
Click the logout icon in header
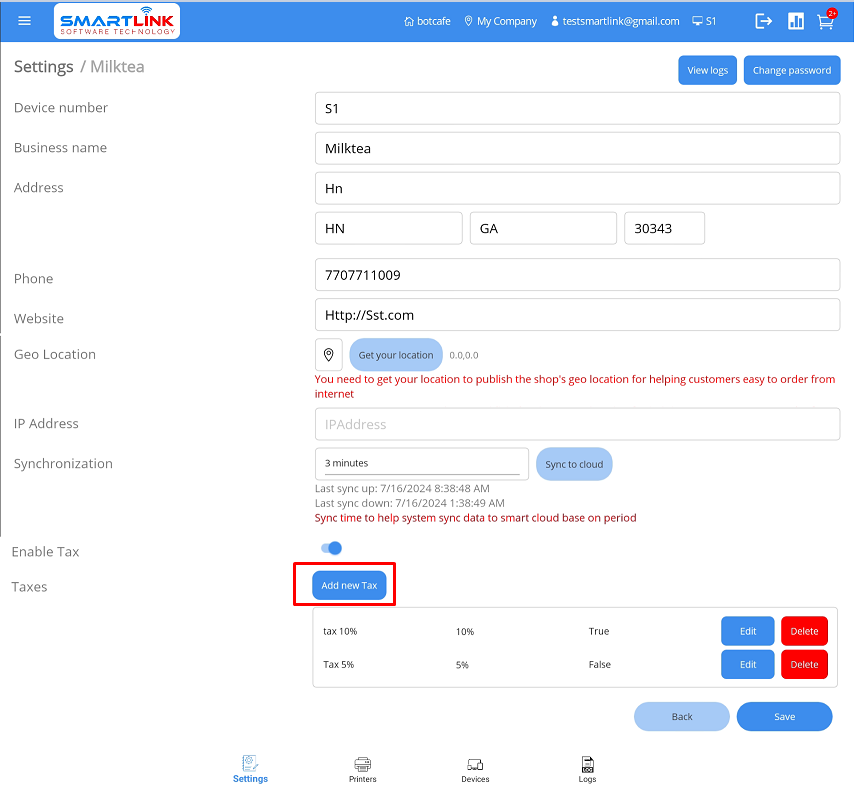click(x=764, y=21)
